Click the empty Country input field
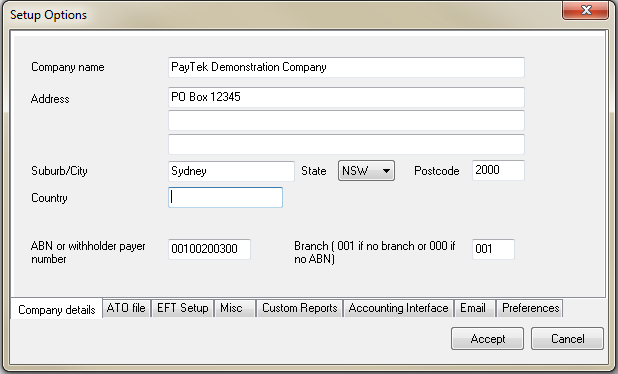Screen dimensions: 618x374 click(x=225, y=197)
